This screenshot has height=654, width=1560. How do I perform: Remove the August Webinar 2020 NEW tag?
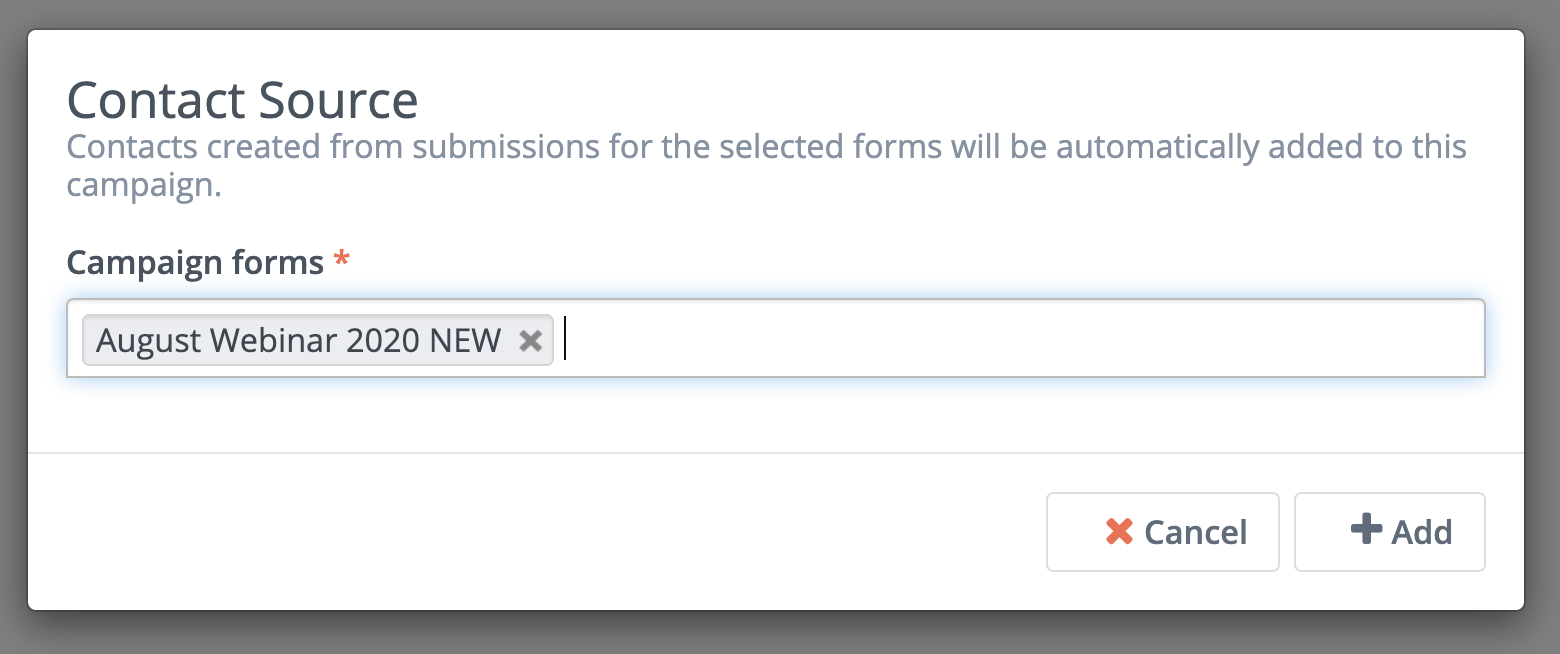click(530, 341)
